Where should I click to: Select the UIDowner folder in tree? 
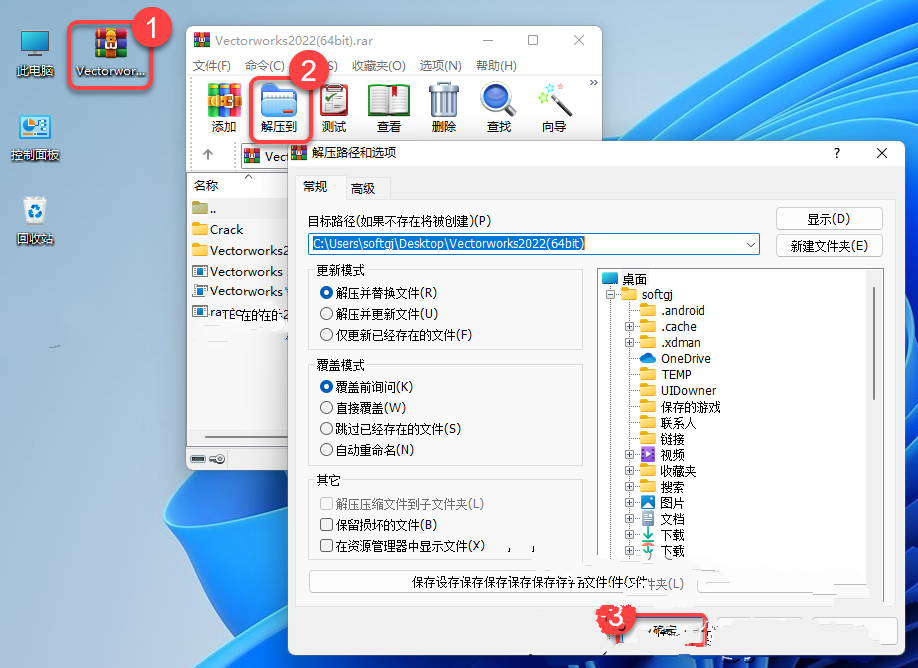[678, 390]
